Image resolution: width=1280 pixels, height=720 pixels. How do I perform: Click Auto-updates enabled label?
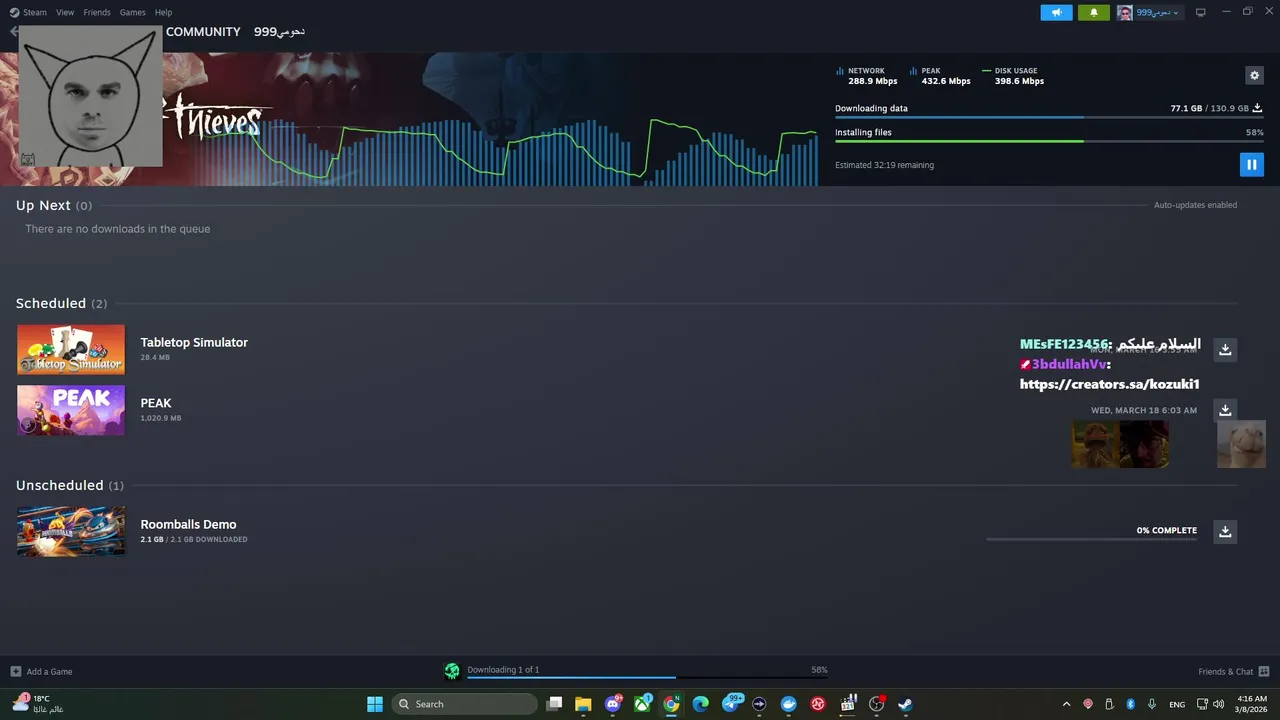pos(1195,205)
